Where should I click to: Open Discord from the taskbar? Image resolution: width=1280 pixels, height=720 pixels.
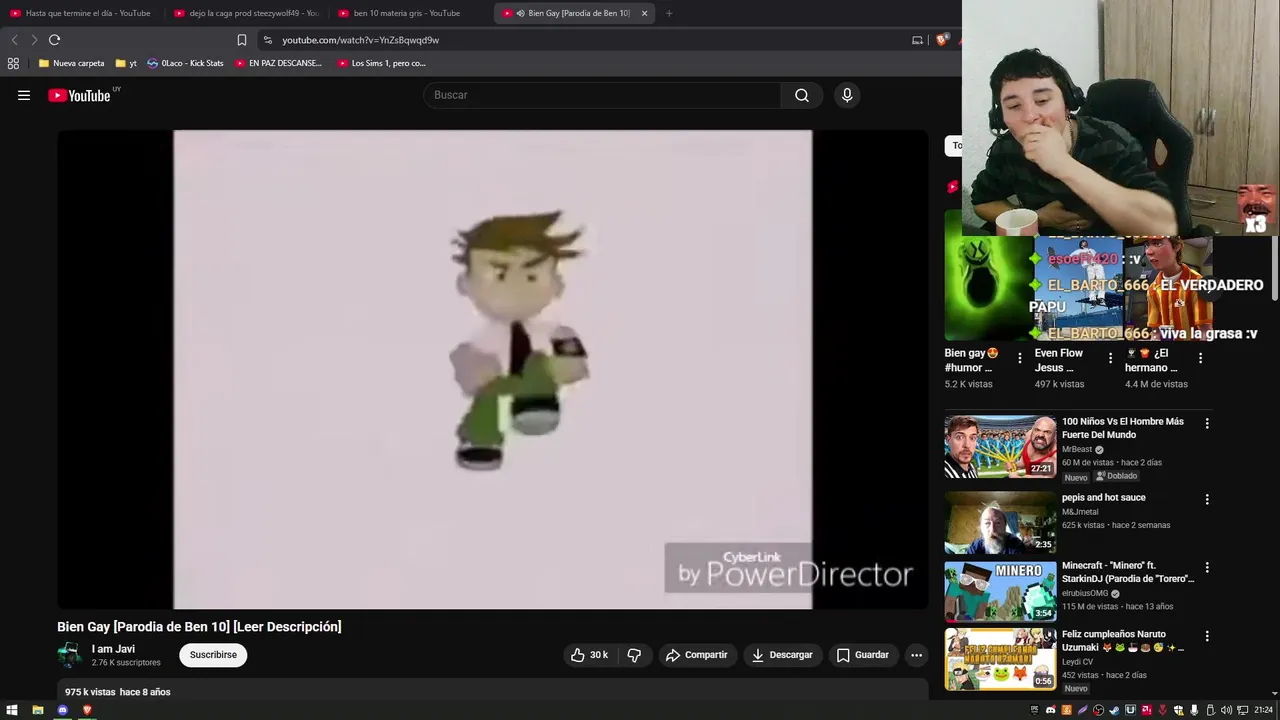tap(63, 710)
